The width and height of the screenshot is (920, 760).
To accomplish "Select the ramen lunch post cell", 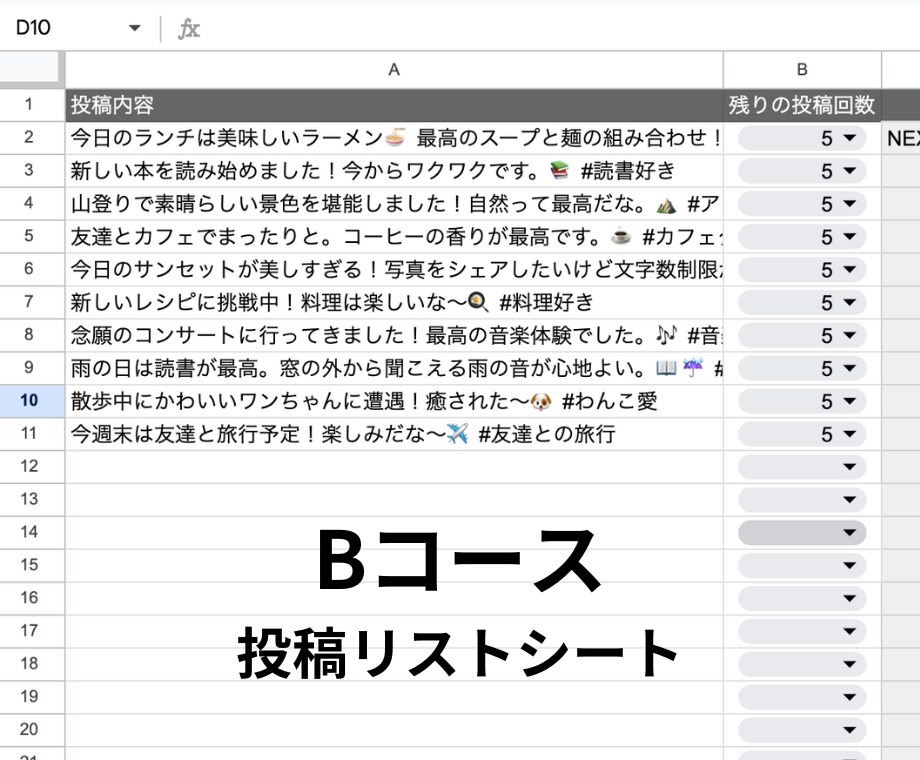I will click(x=394, y=138).
